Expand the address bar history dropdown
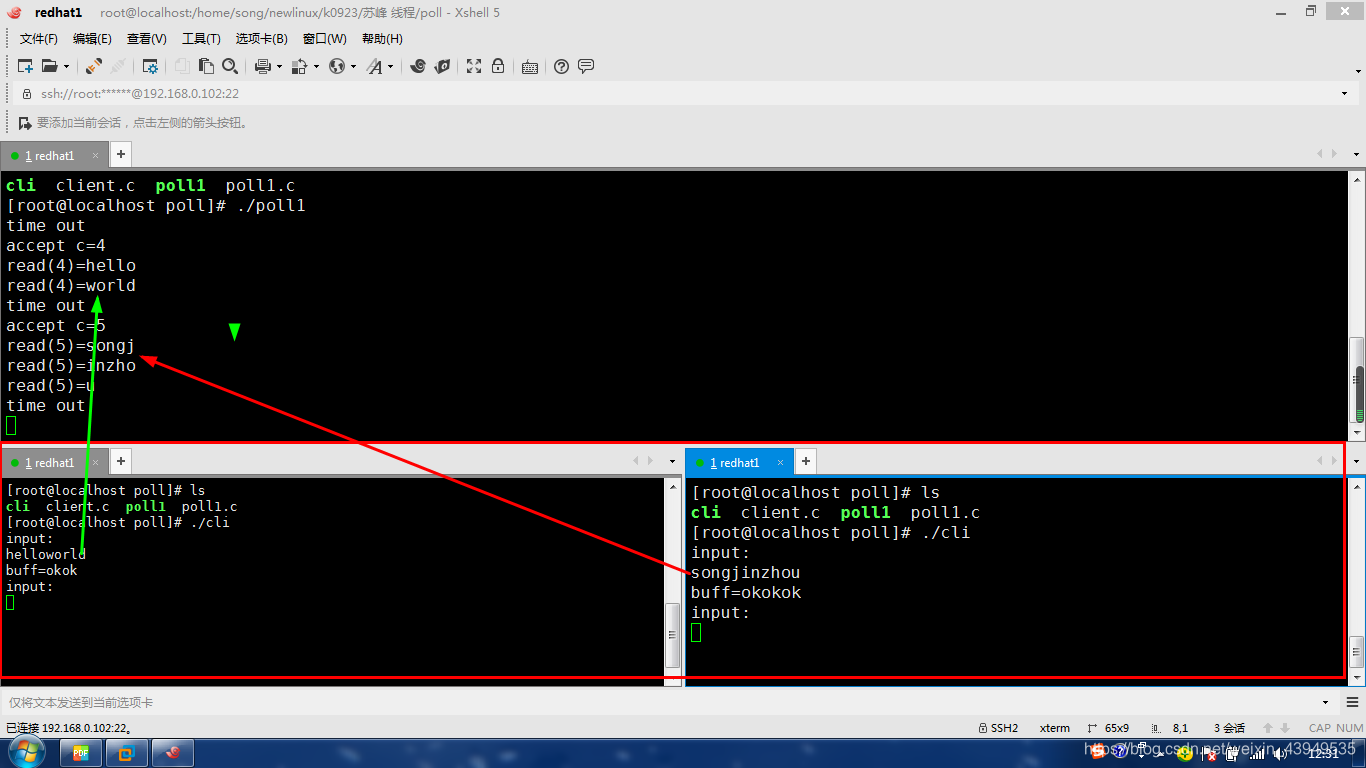This screenshot has height=768, width=1366. point(1344,93)
